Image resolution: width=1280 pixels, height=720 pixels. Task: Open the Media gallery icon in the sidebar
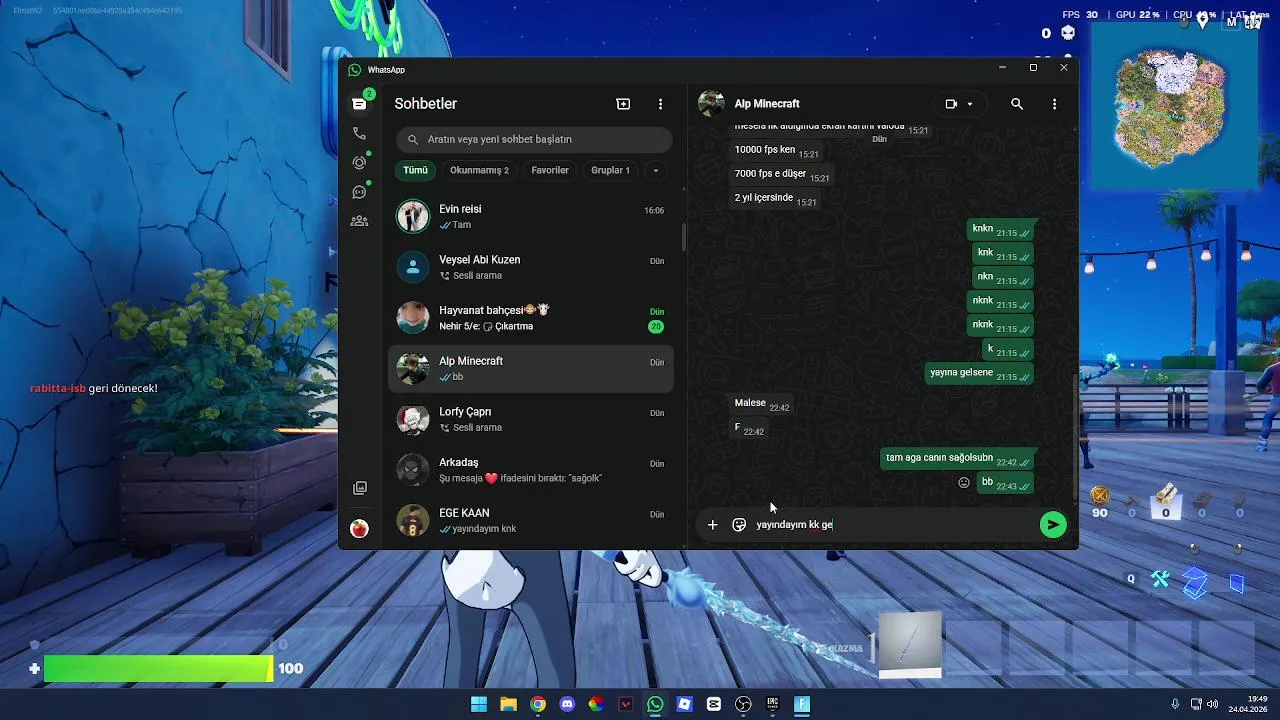click(x=360, y=488)
